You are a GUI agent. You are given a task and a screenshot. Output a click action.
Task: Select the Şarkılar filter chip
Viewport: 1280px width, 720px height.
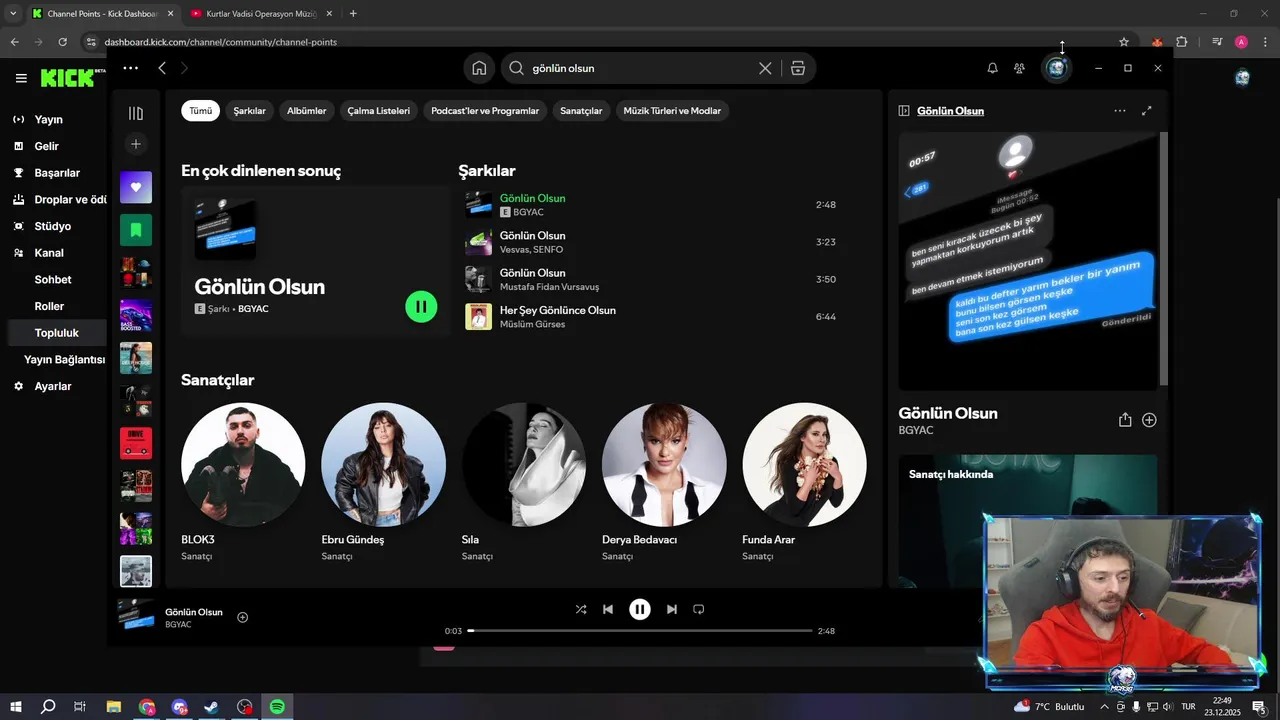pyautogui.click(x=250, y=111)
